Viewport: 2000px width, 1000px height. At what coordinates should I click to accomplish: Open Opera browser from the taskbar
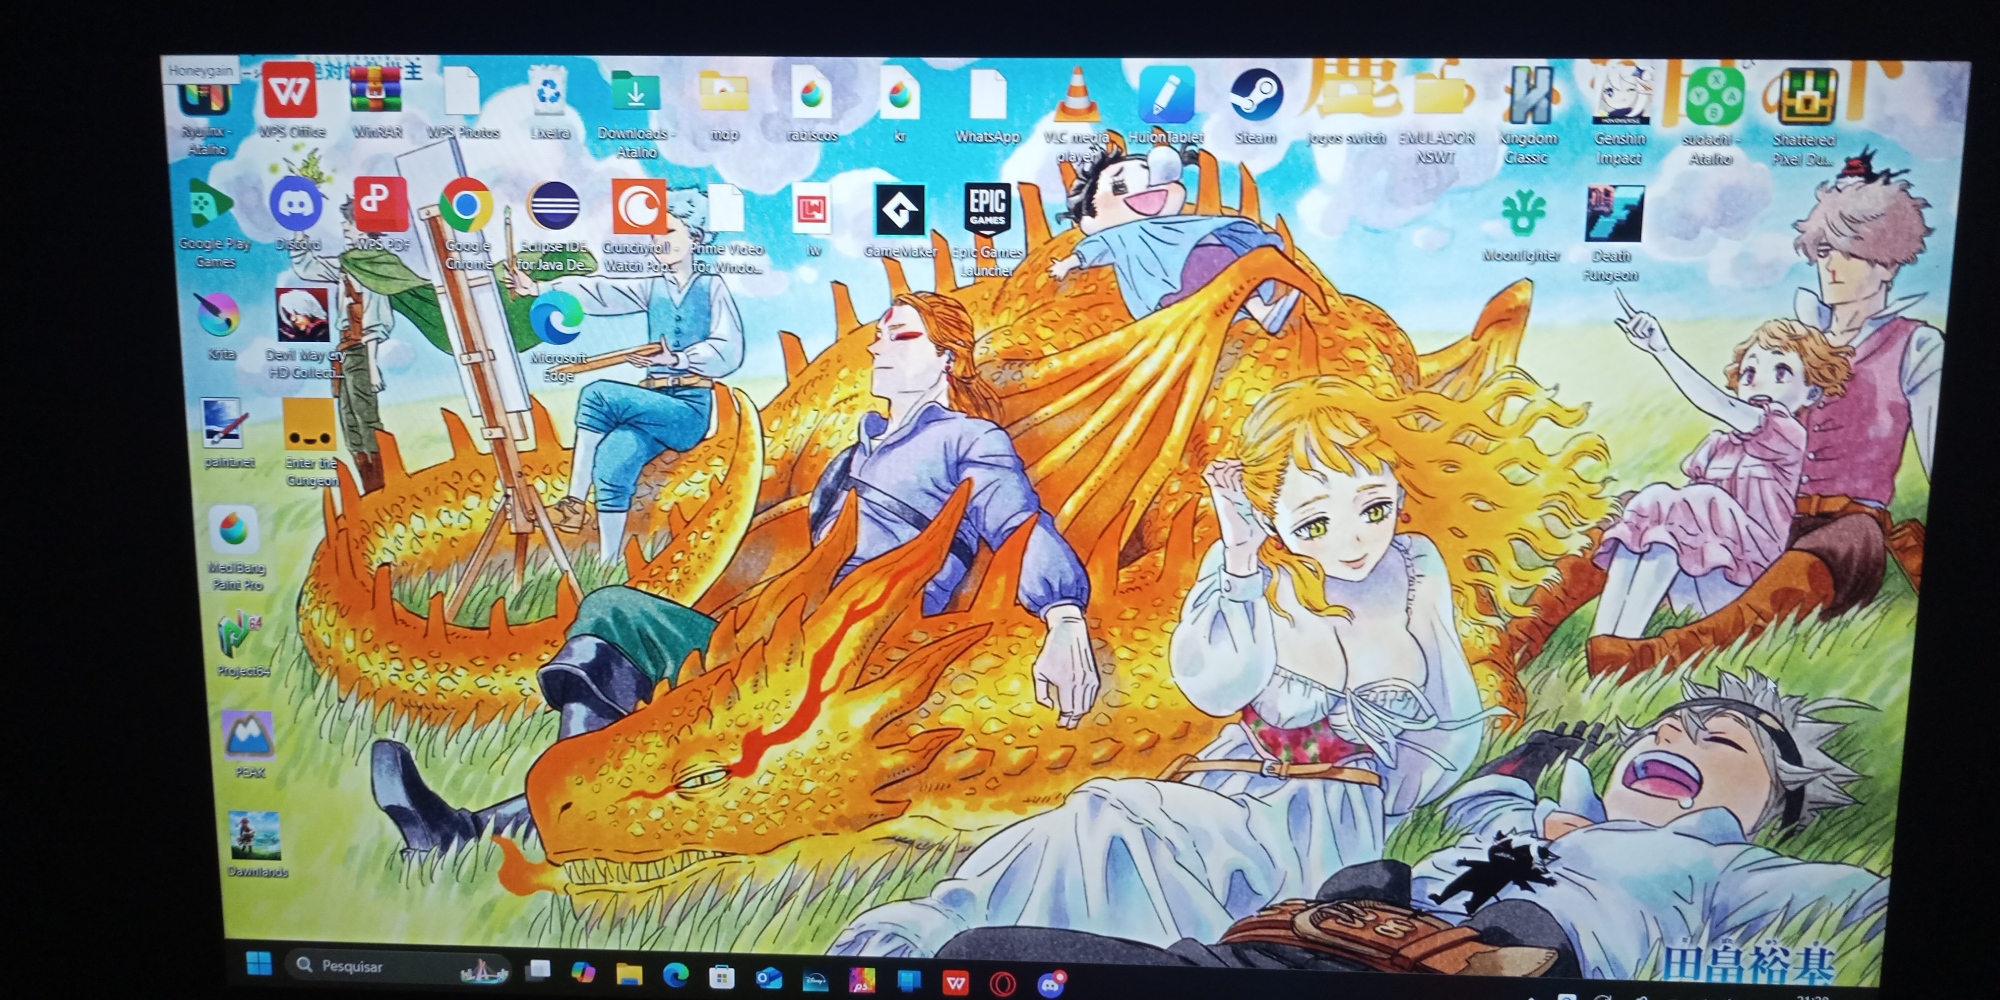1003,984
